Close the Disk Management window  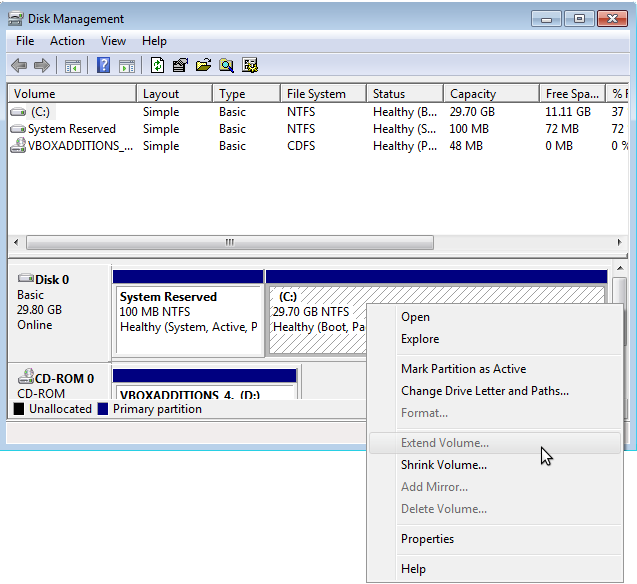tap(613, 19)
